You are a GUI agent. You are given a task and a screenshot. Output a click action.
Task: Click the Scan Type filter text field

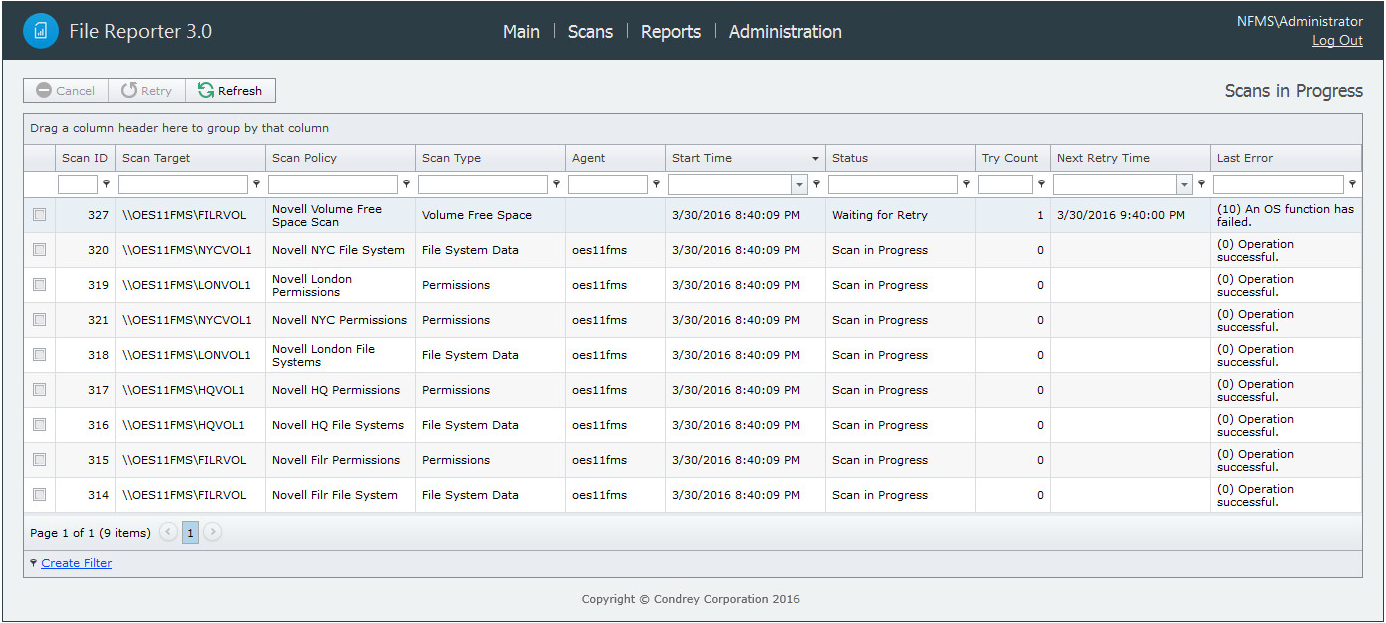pos(482,185)
